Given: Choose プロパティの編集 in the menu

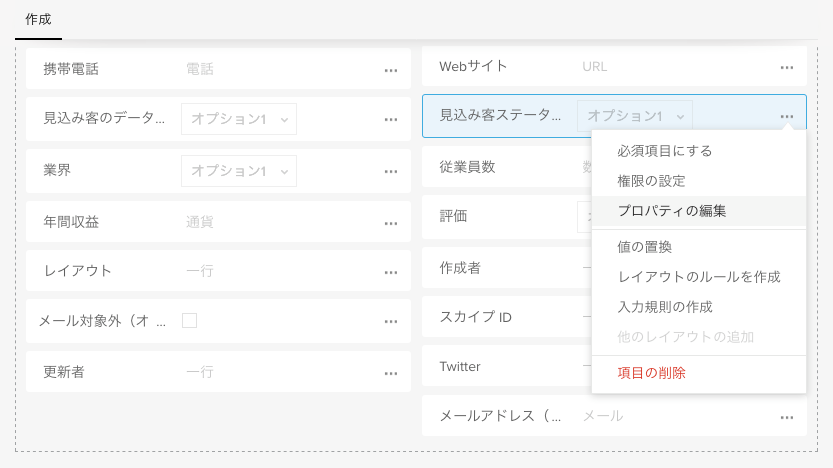Looking at the screenshot, I should tap(671, 211).
